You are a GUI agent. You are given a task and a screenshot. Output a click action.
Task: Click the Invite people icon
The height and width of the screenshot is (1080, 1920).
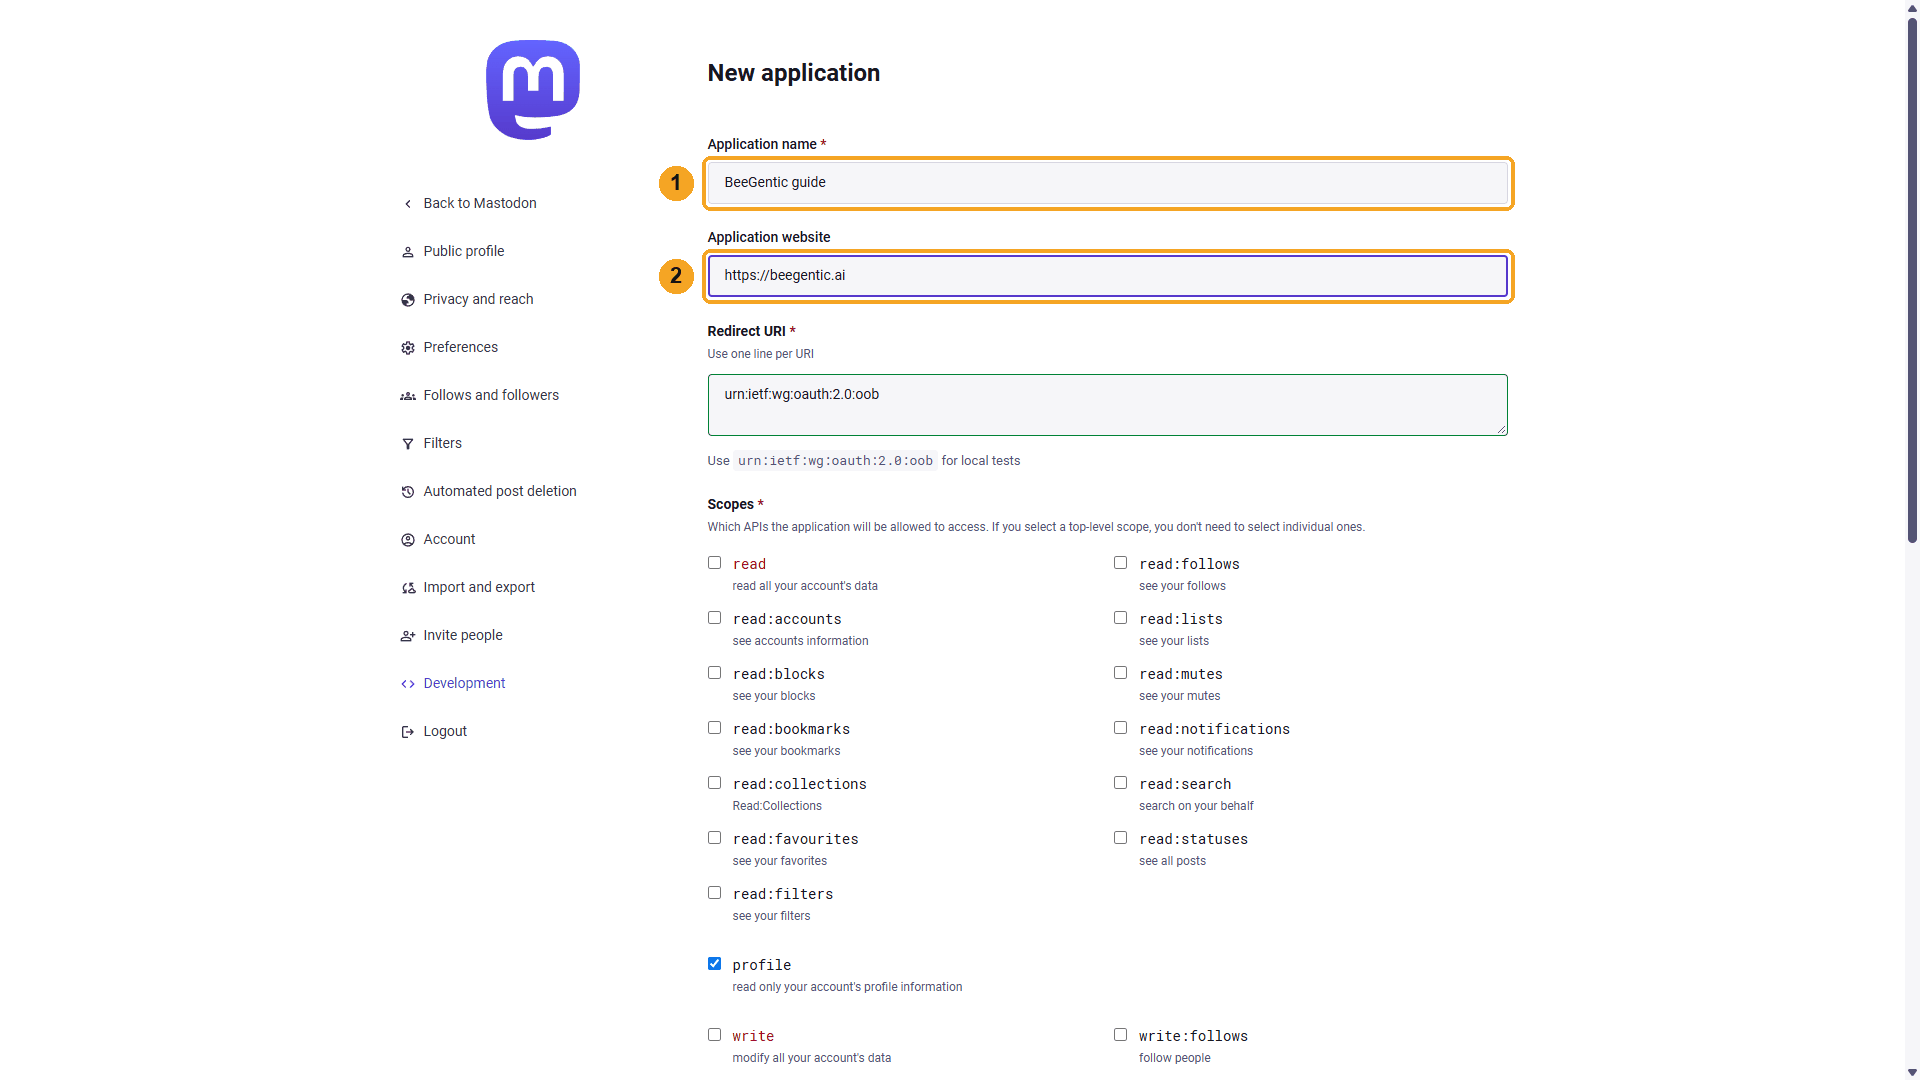tap(408, 636)
